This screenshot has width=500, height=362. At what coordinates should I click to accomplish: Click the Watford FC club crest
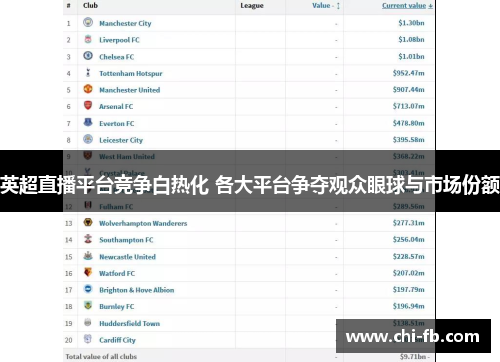tap(88, 272)
